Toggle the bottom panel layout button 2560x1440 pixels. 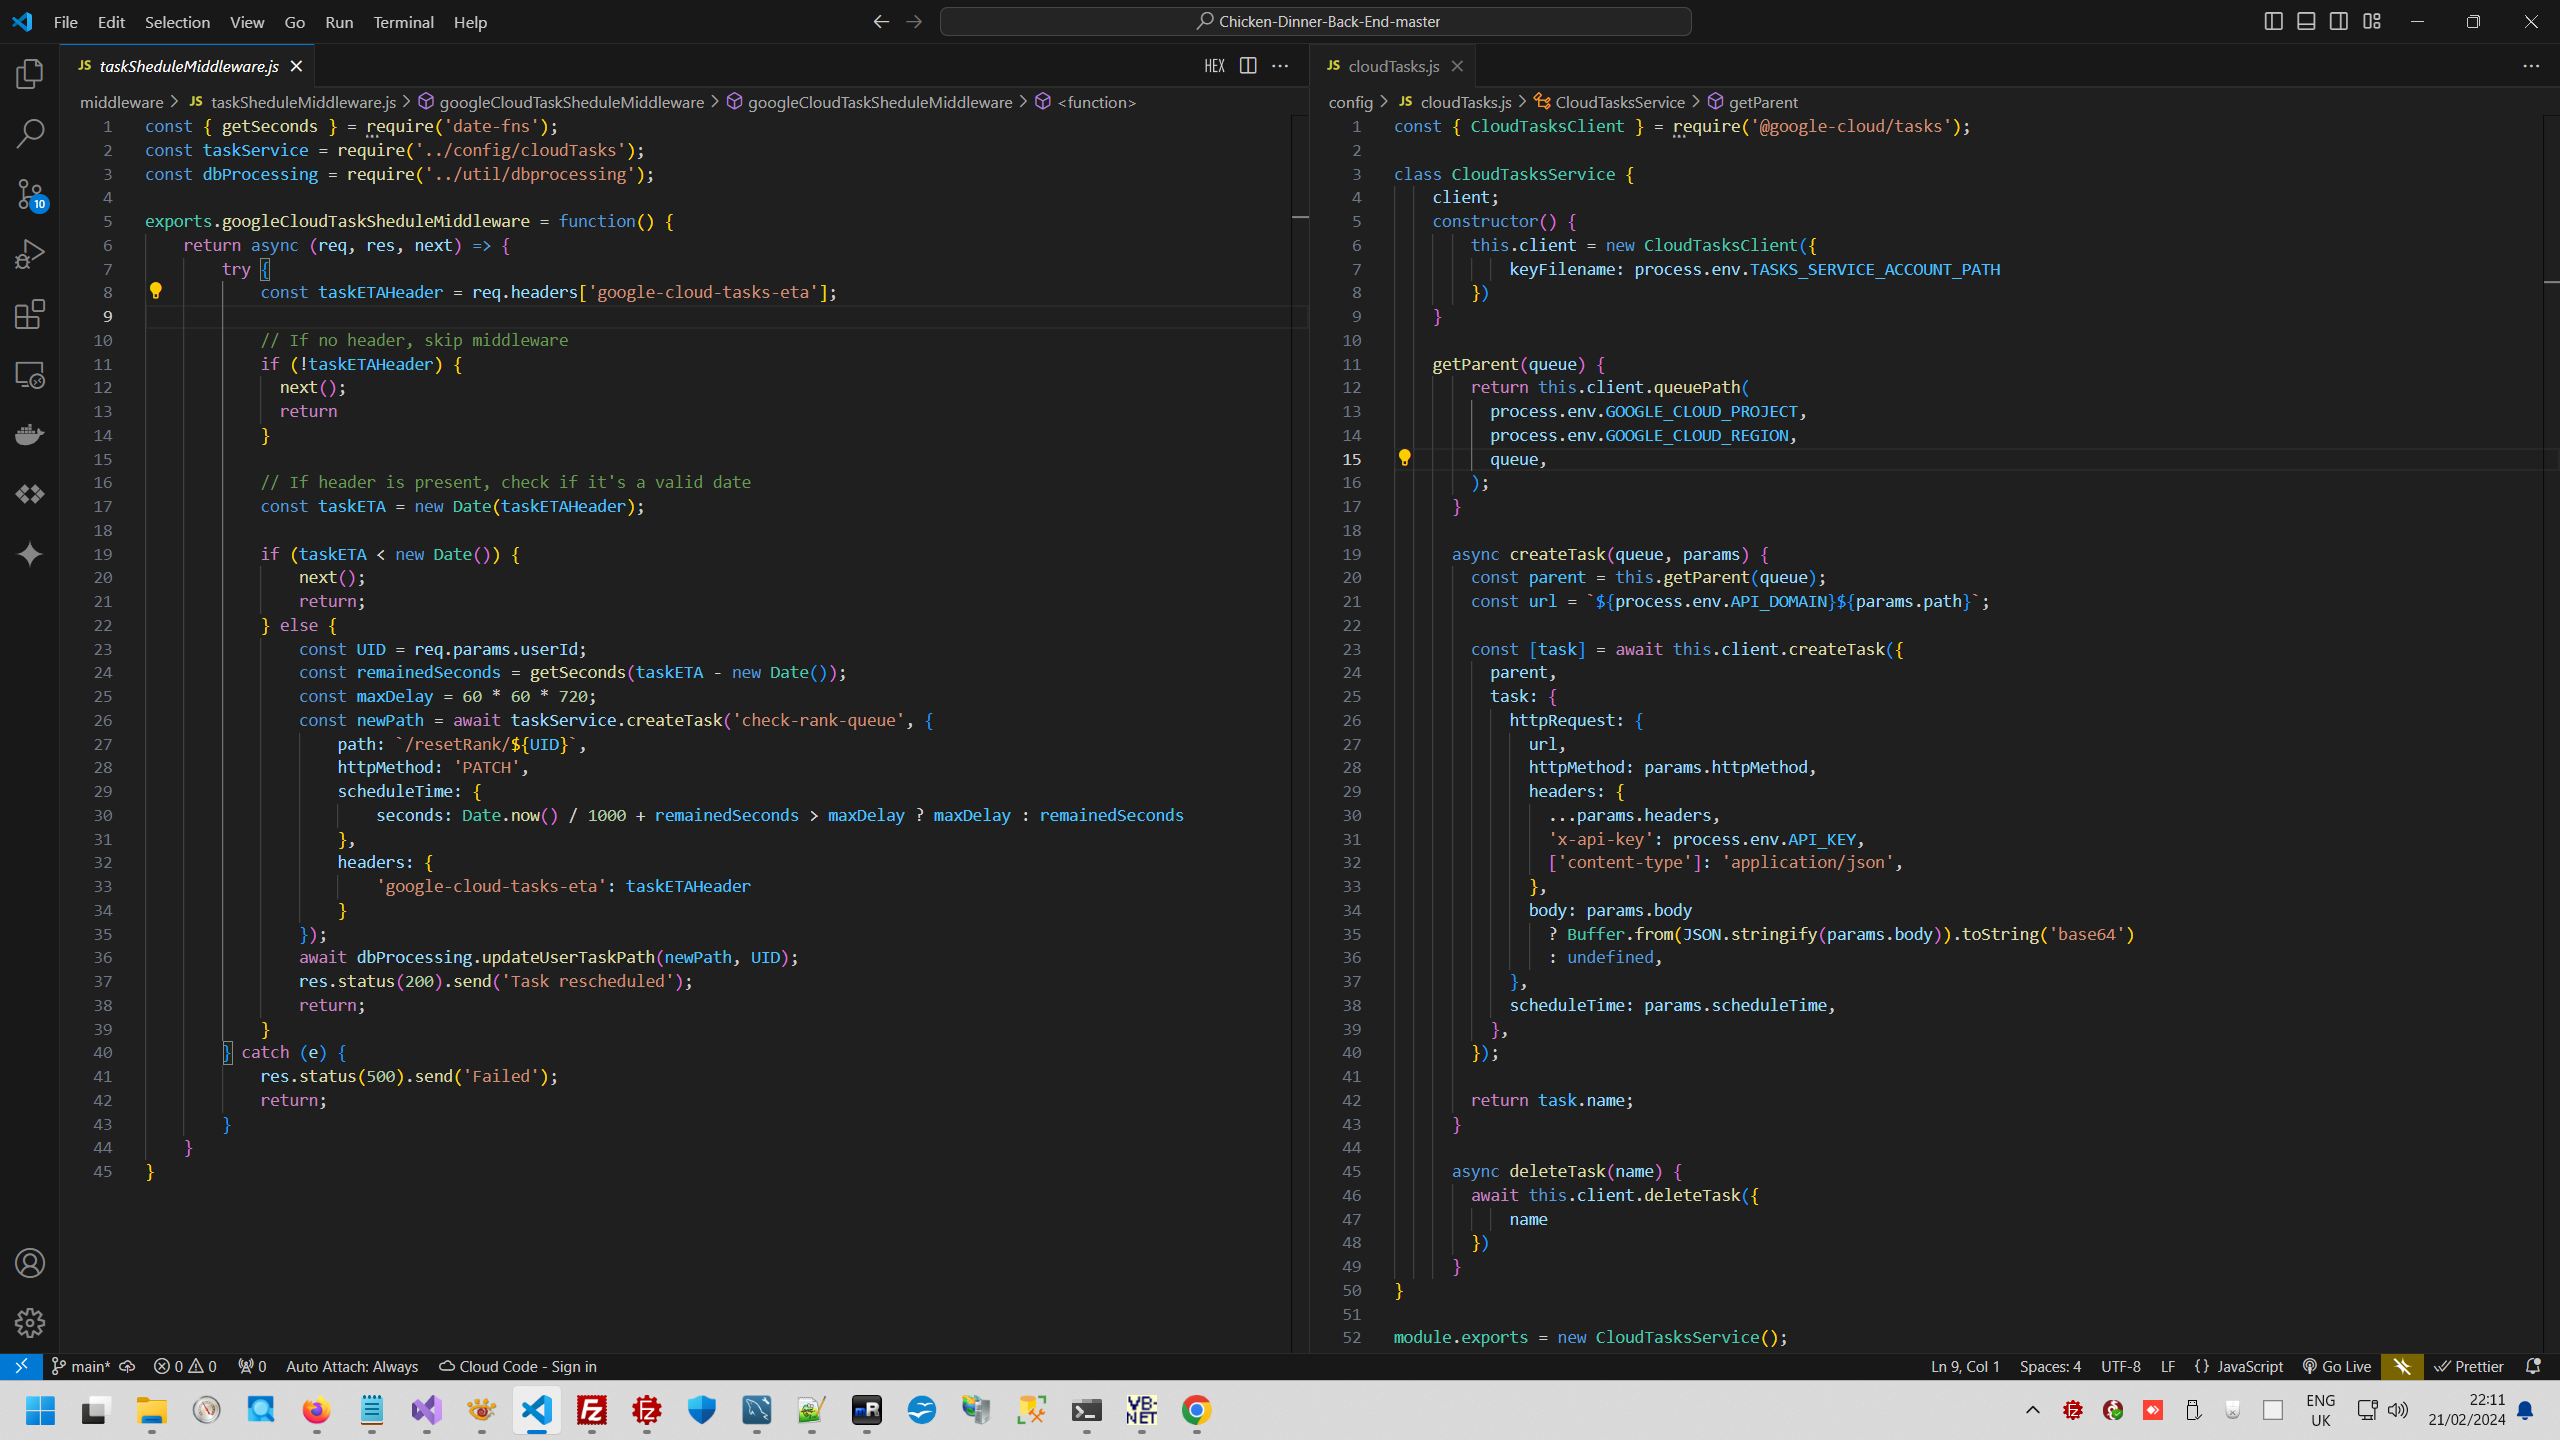[2306, 21]
